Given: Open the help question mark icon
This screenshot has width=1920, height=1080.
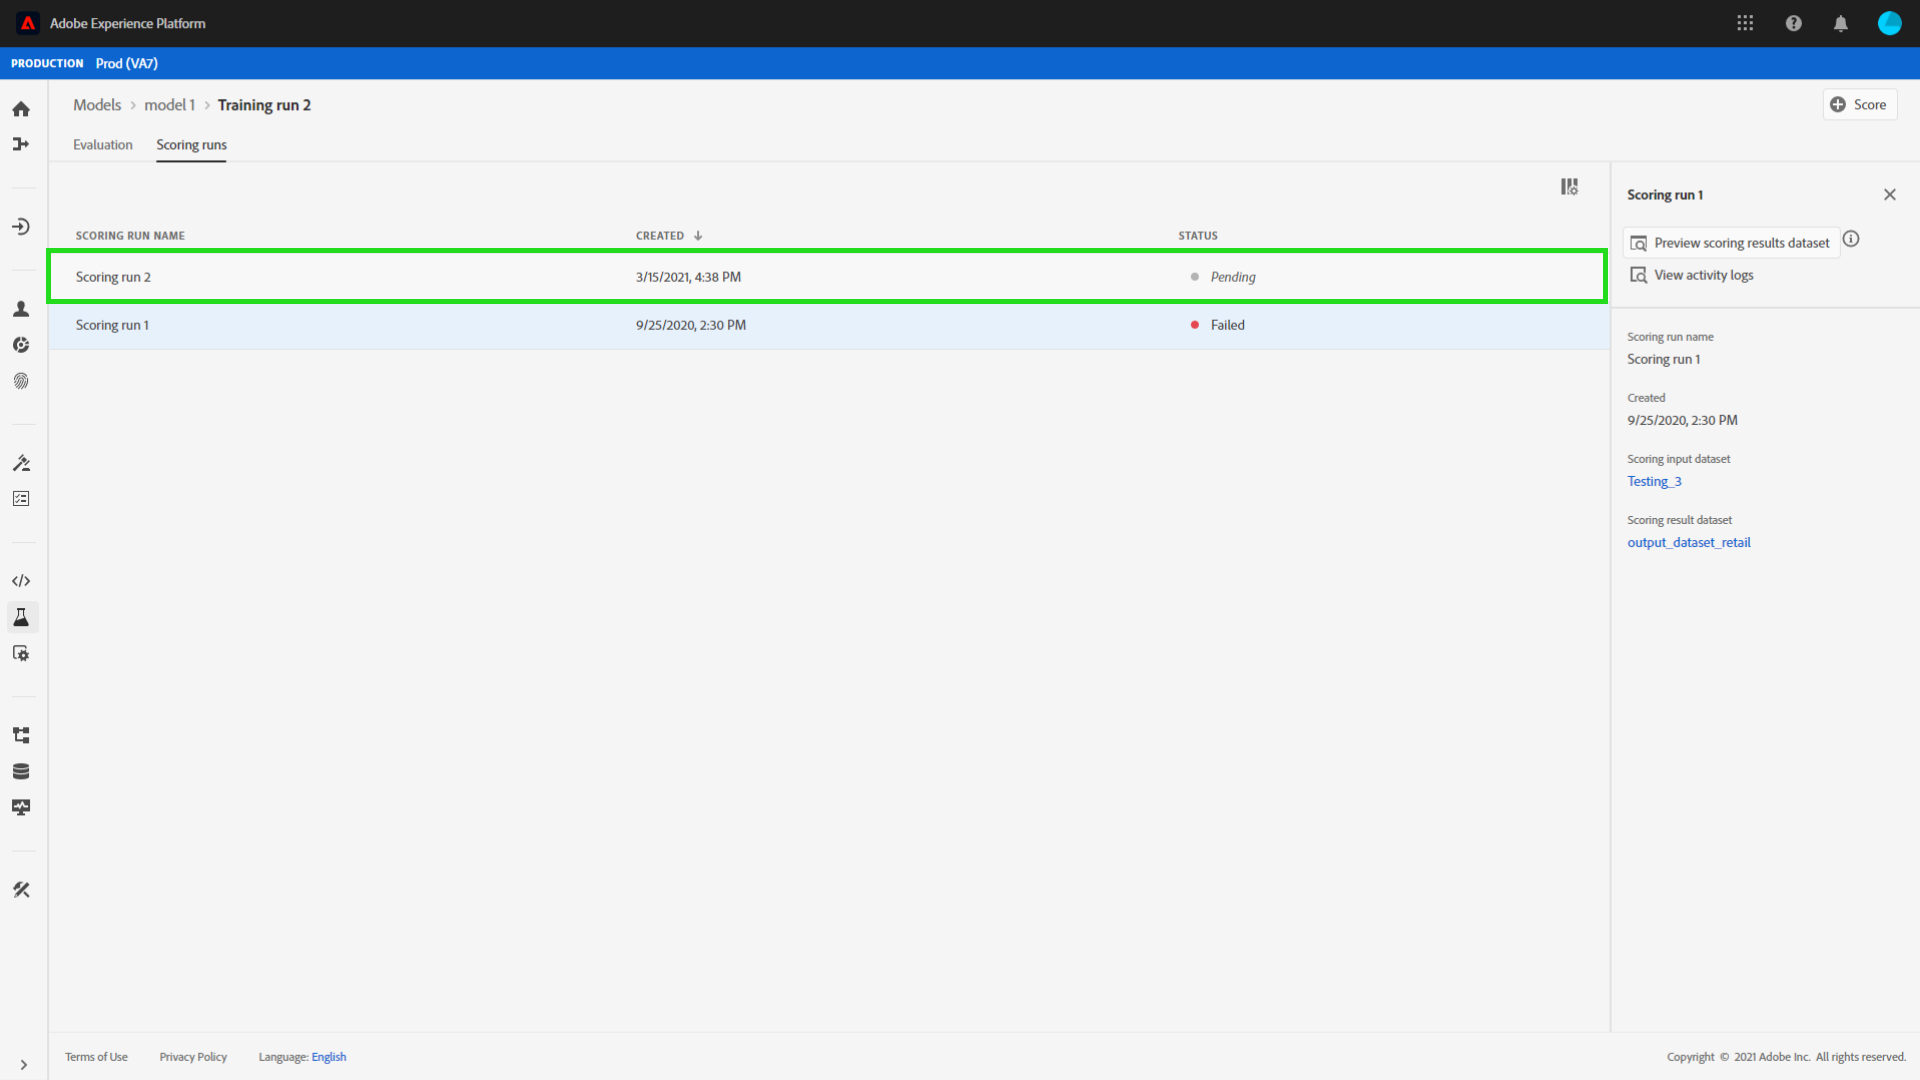Looking at the screenshot, I should tap(1793, 23).
